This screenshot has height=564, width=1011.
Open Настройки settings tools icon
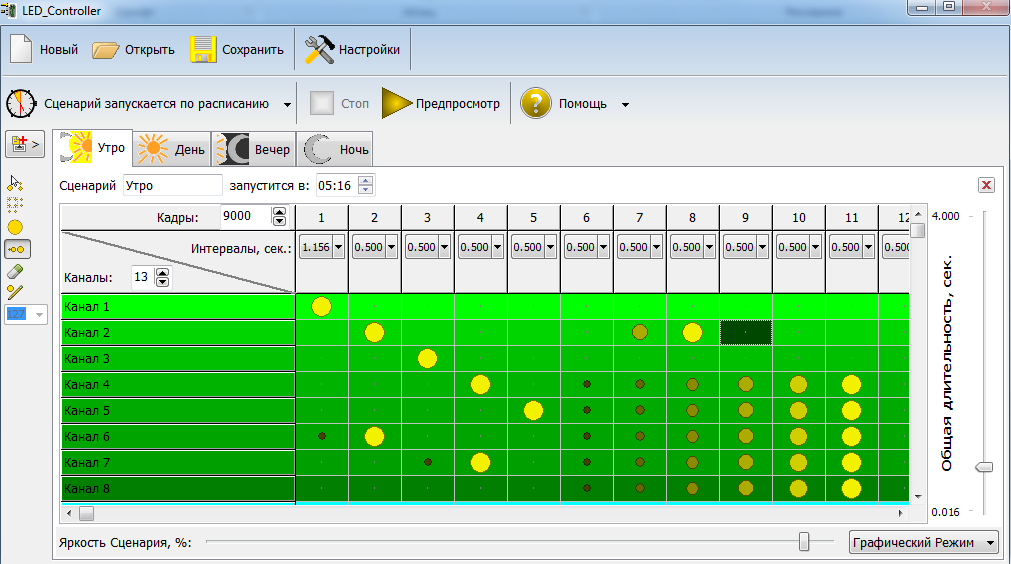[x=319, y=49]
